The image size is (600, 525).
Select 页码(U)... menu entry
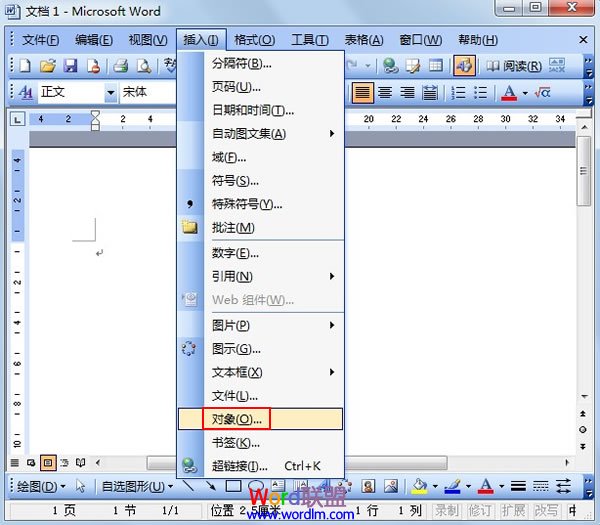point(260,87)
